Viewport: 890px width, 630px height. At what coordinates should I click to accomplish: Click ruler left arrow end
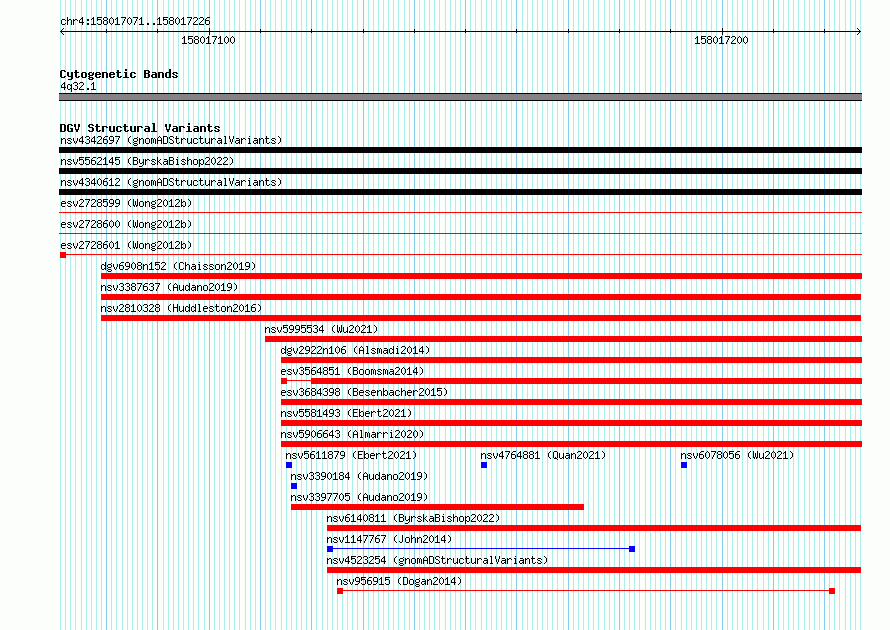click(x=62, y=31)
